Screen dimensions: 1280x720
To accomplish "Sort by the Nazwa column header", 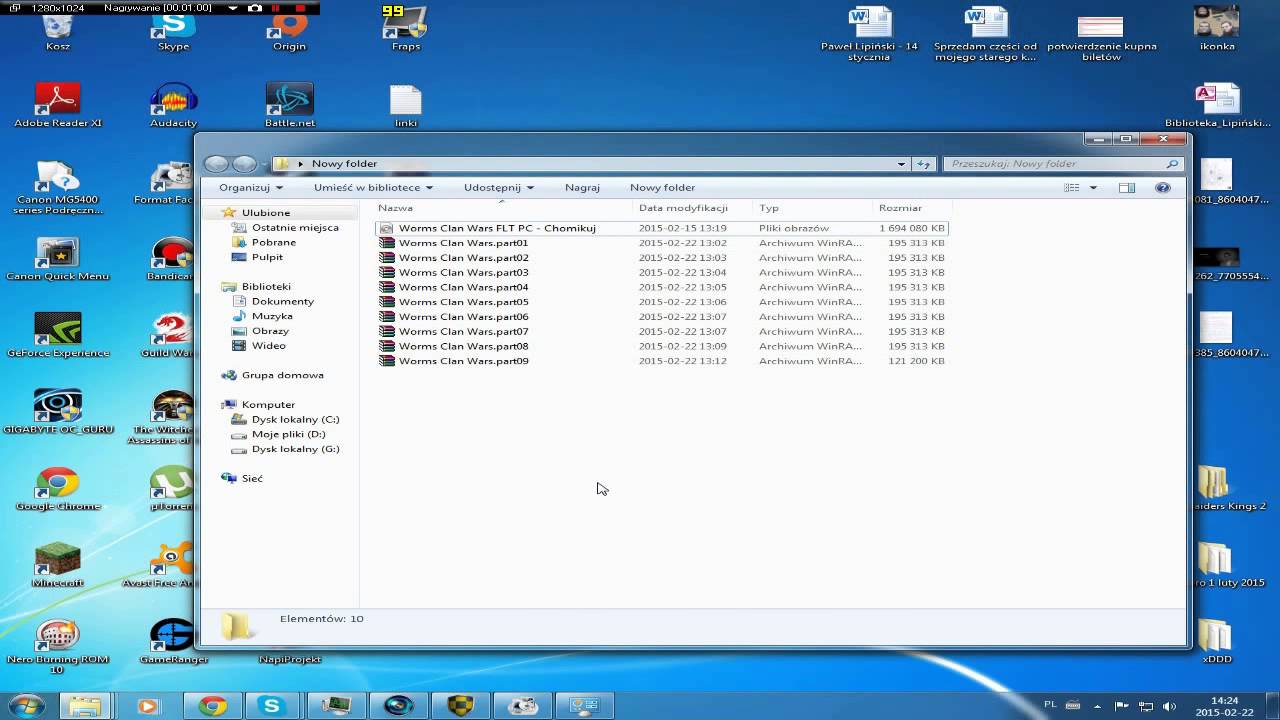I will pyautogui.click(x=504, y=208).
